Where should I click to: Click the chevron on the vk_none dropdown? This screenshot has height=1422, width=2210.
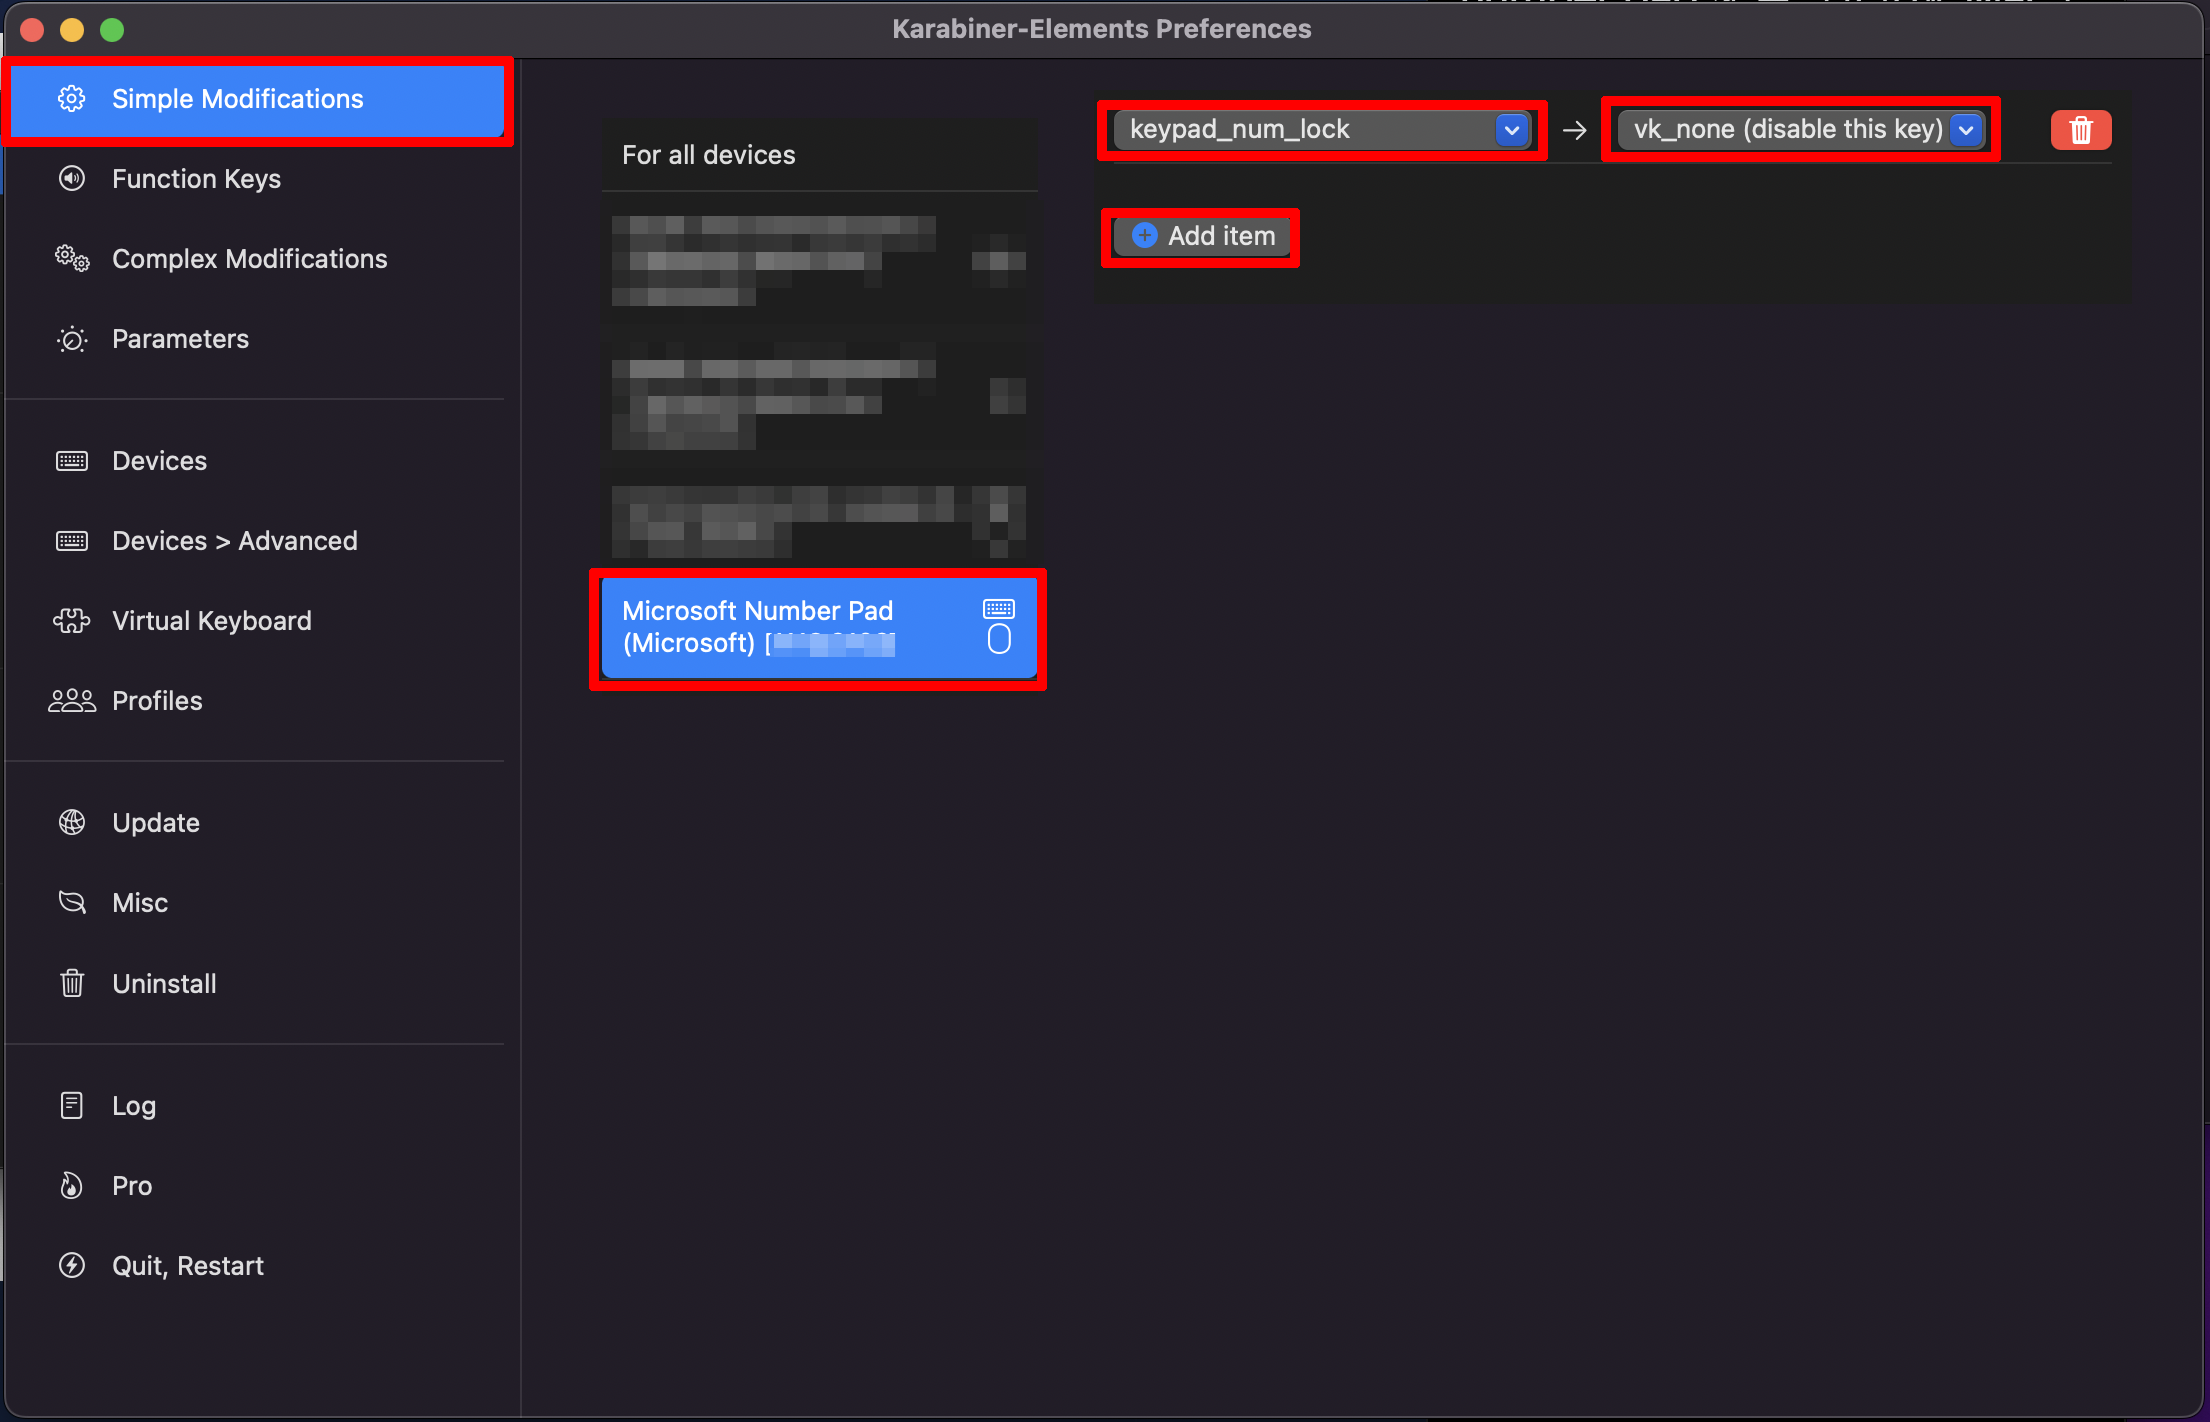(1966, 130)
